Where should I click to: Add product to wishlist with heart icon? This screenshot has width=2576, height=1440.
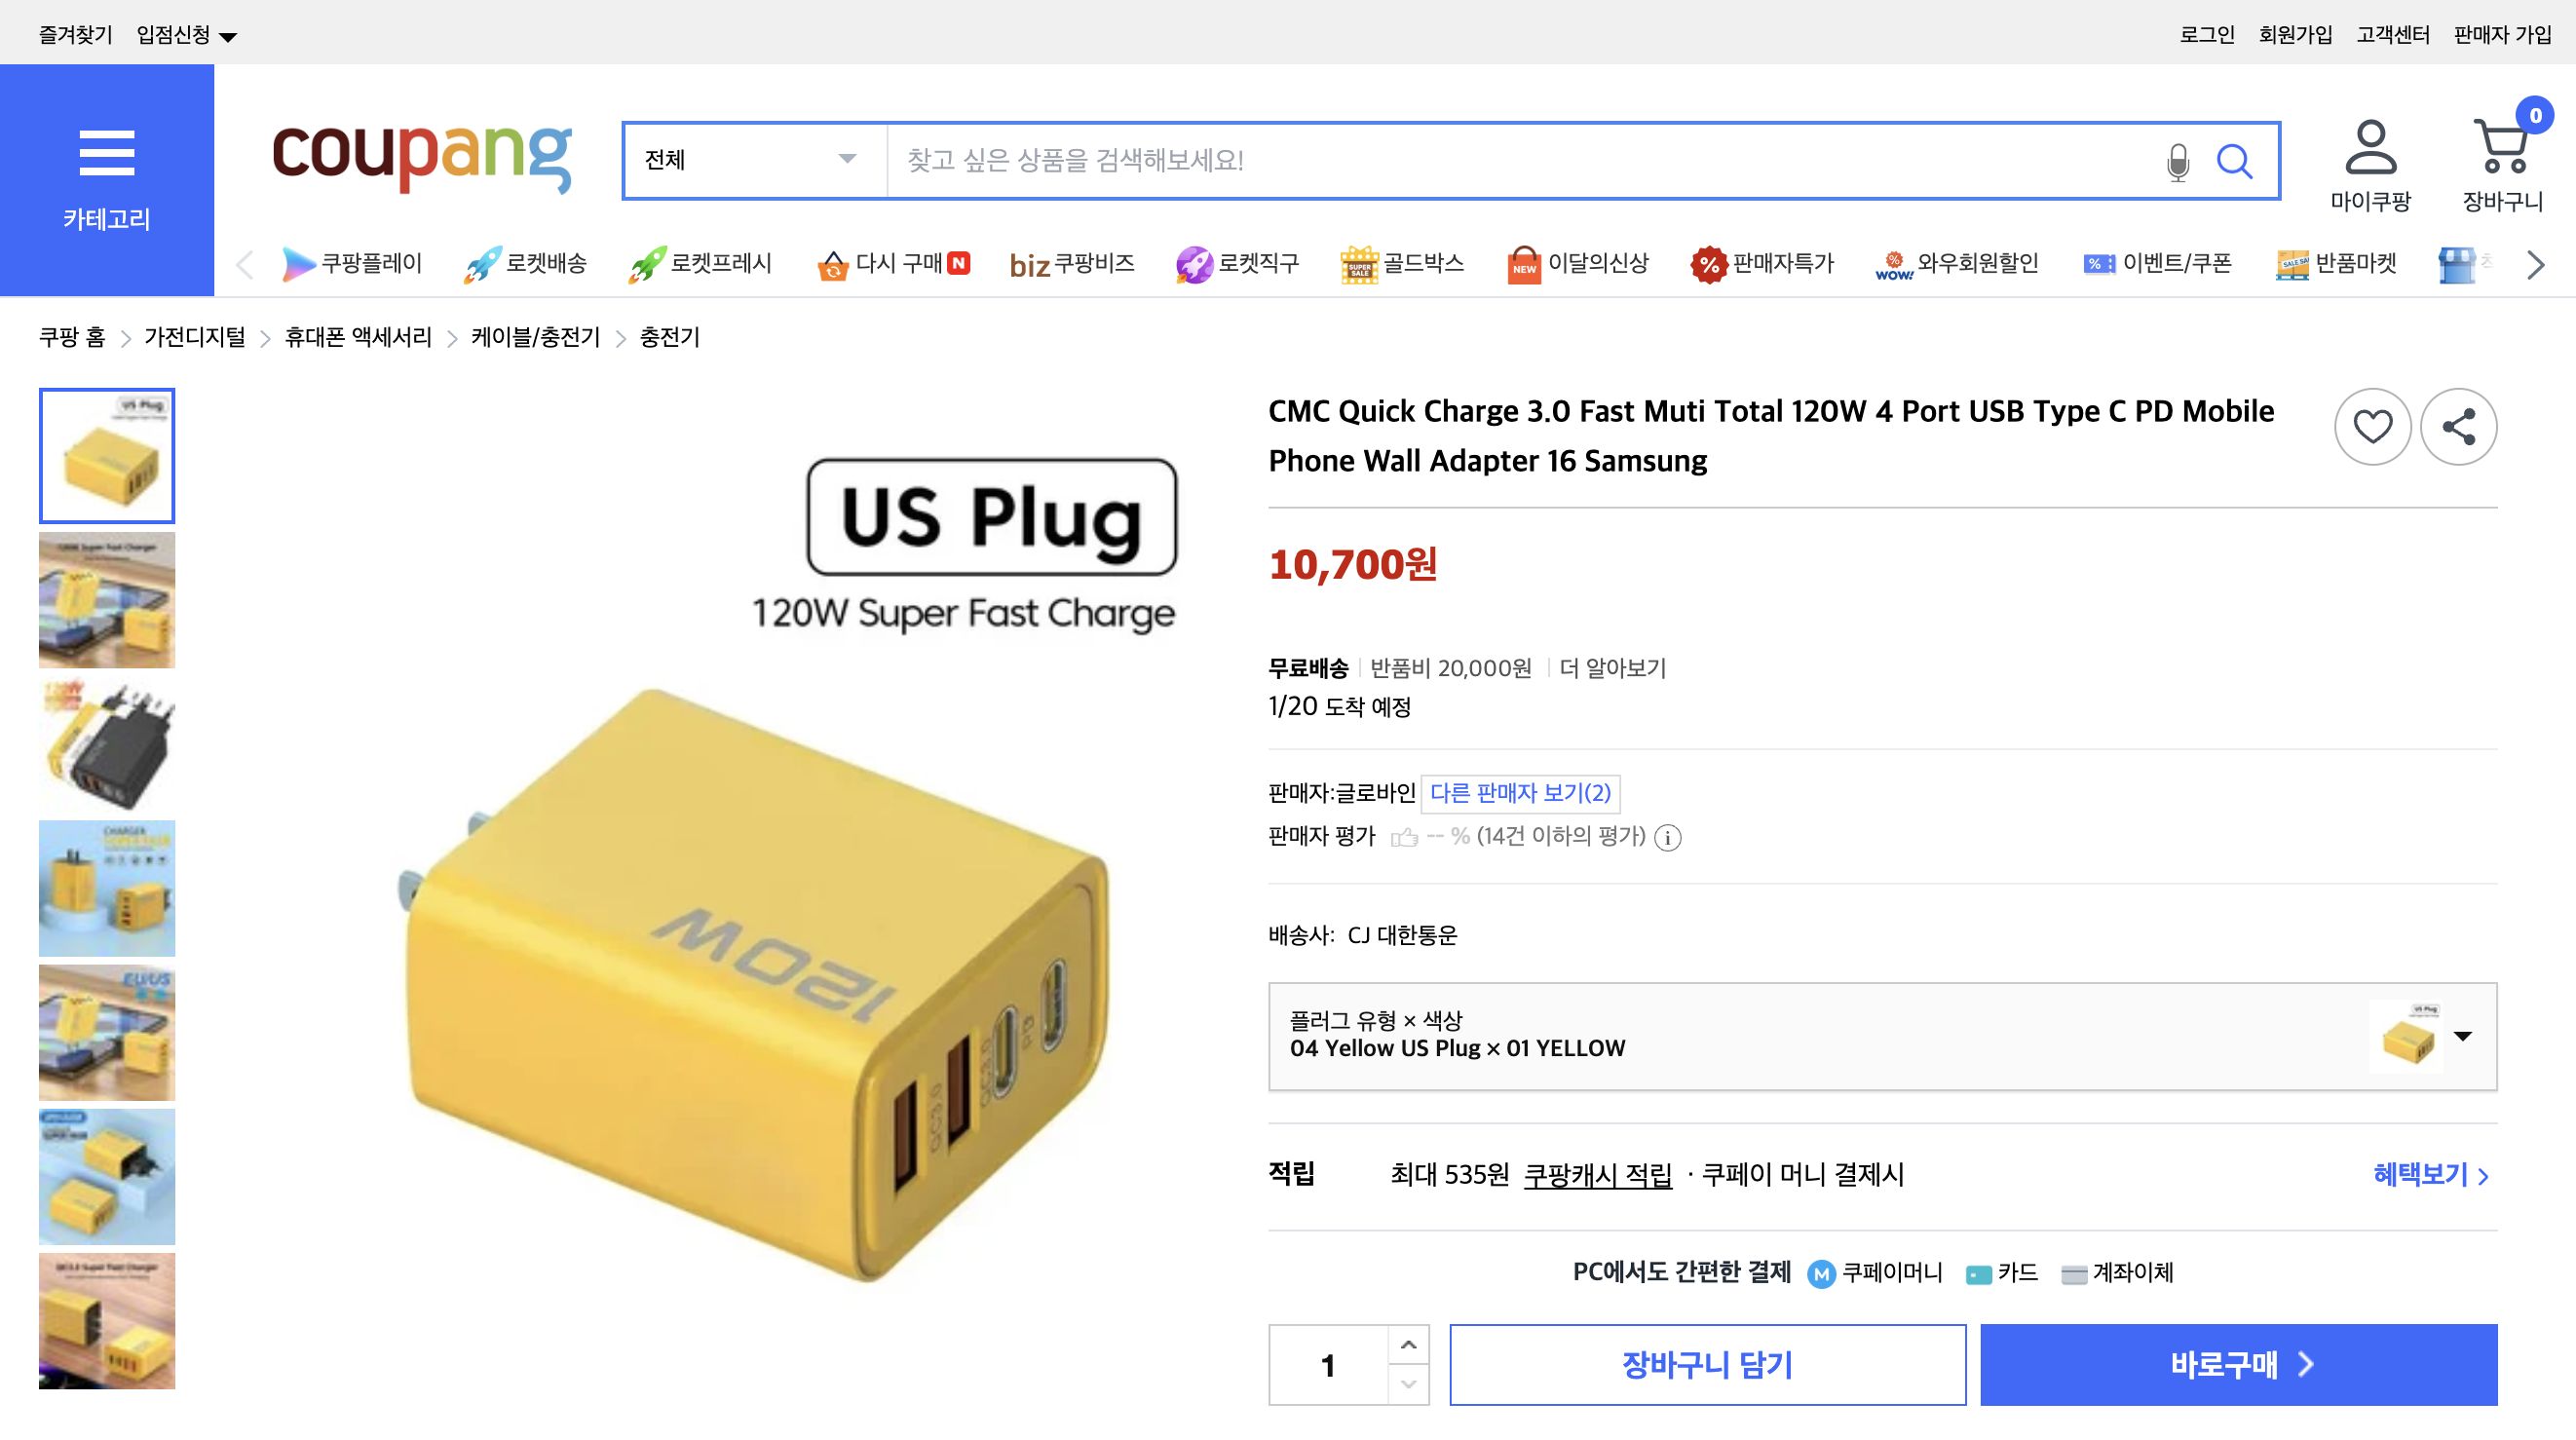coord(2372,425)
